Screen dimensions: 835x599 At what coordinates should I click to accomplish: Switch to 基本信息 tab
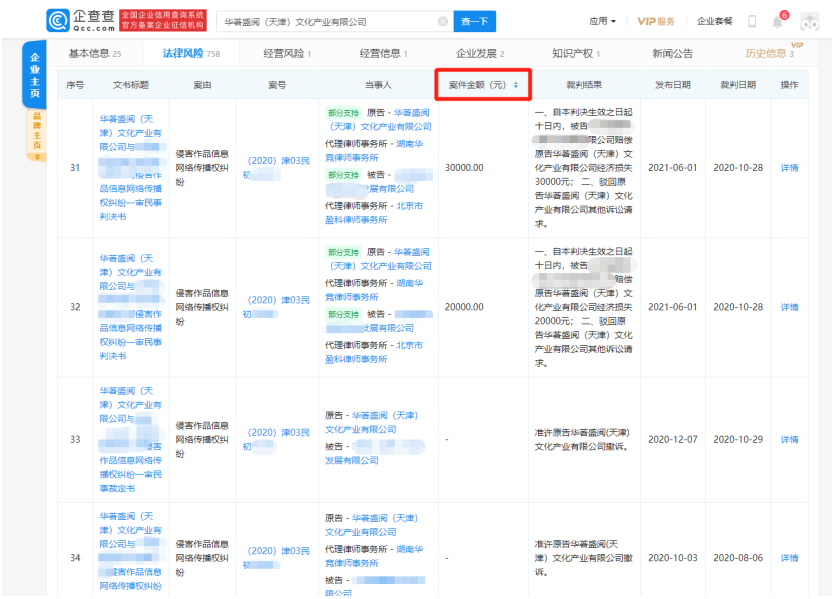[95, 53]
